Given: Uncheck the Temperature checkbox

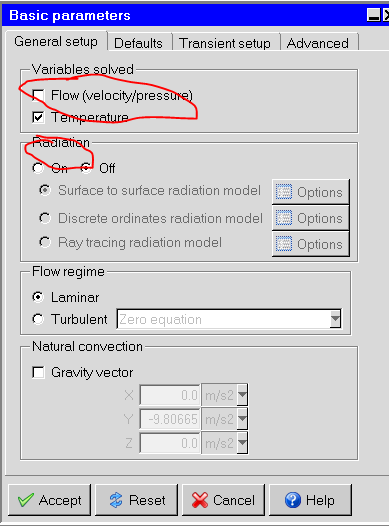Looking at the screenshot, I should (38, 117).
